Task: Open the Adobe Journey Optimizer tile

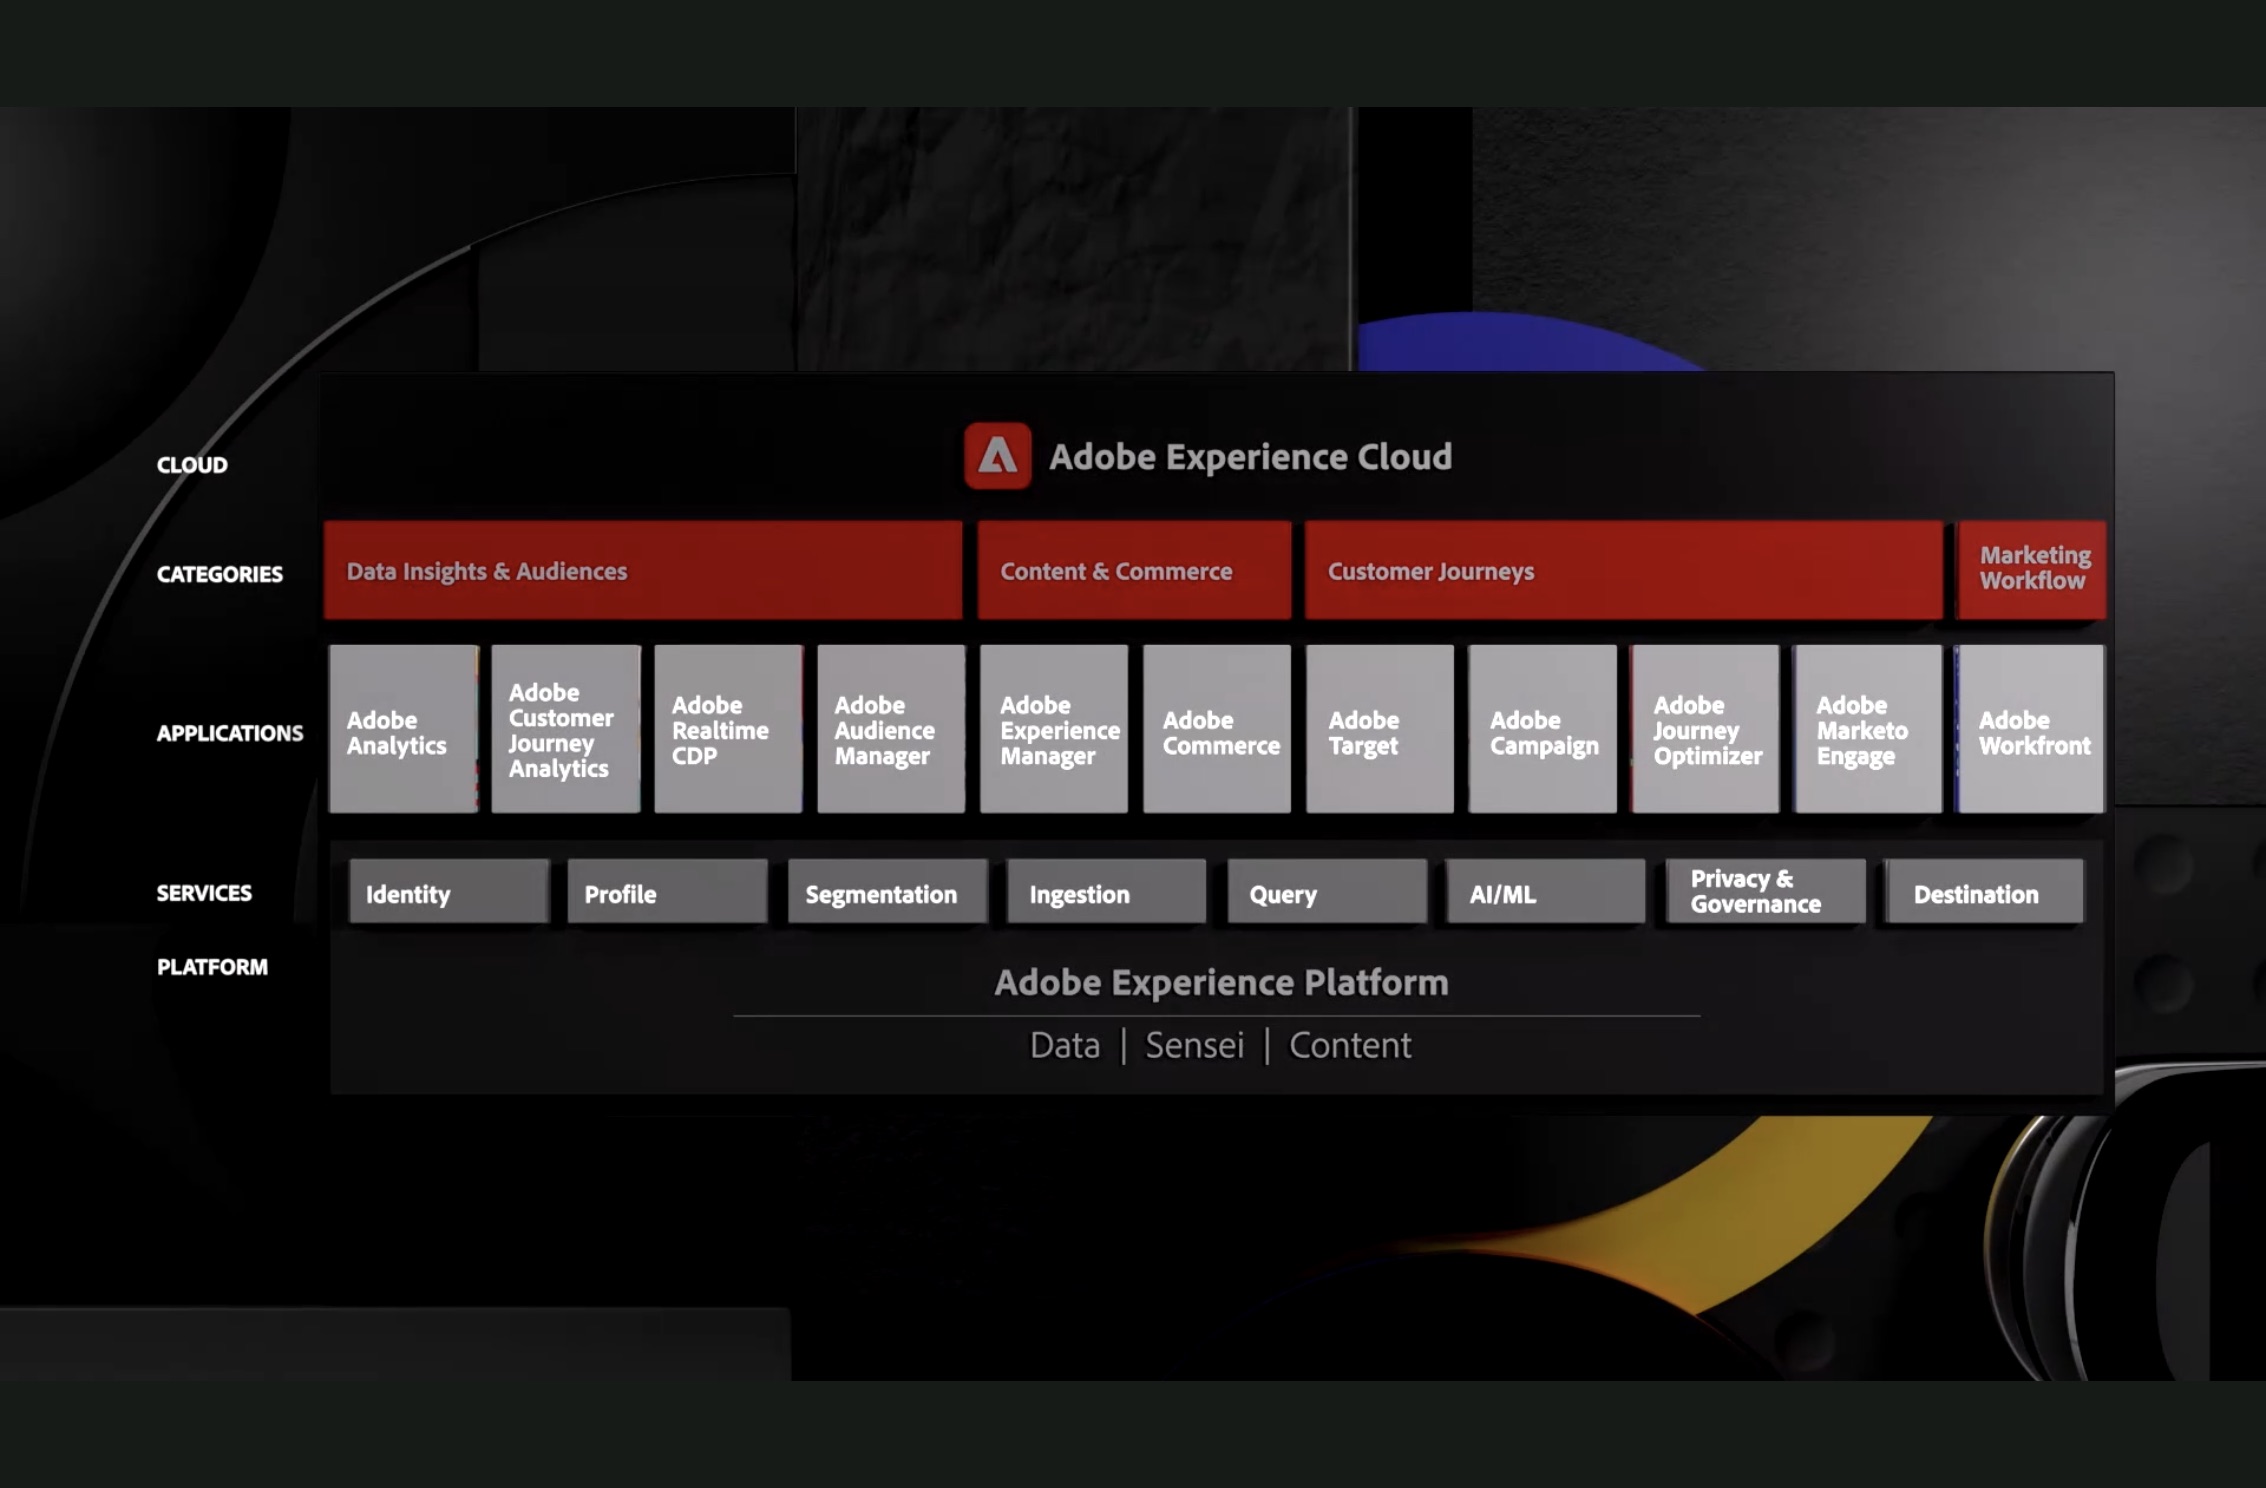Action: click(1705, 729)
